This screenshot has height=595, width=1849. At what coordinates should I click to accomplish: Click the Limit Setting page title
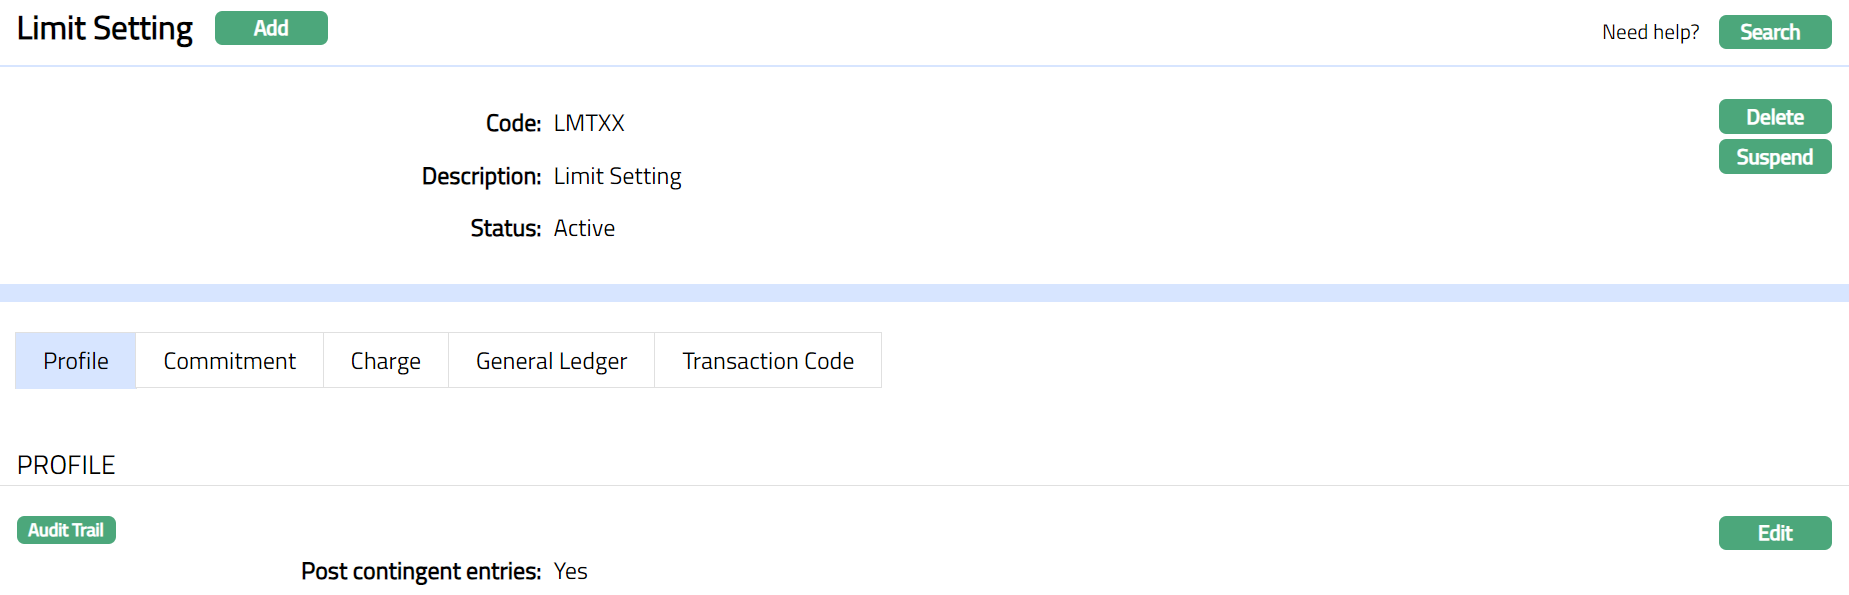click(105, 29)
